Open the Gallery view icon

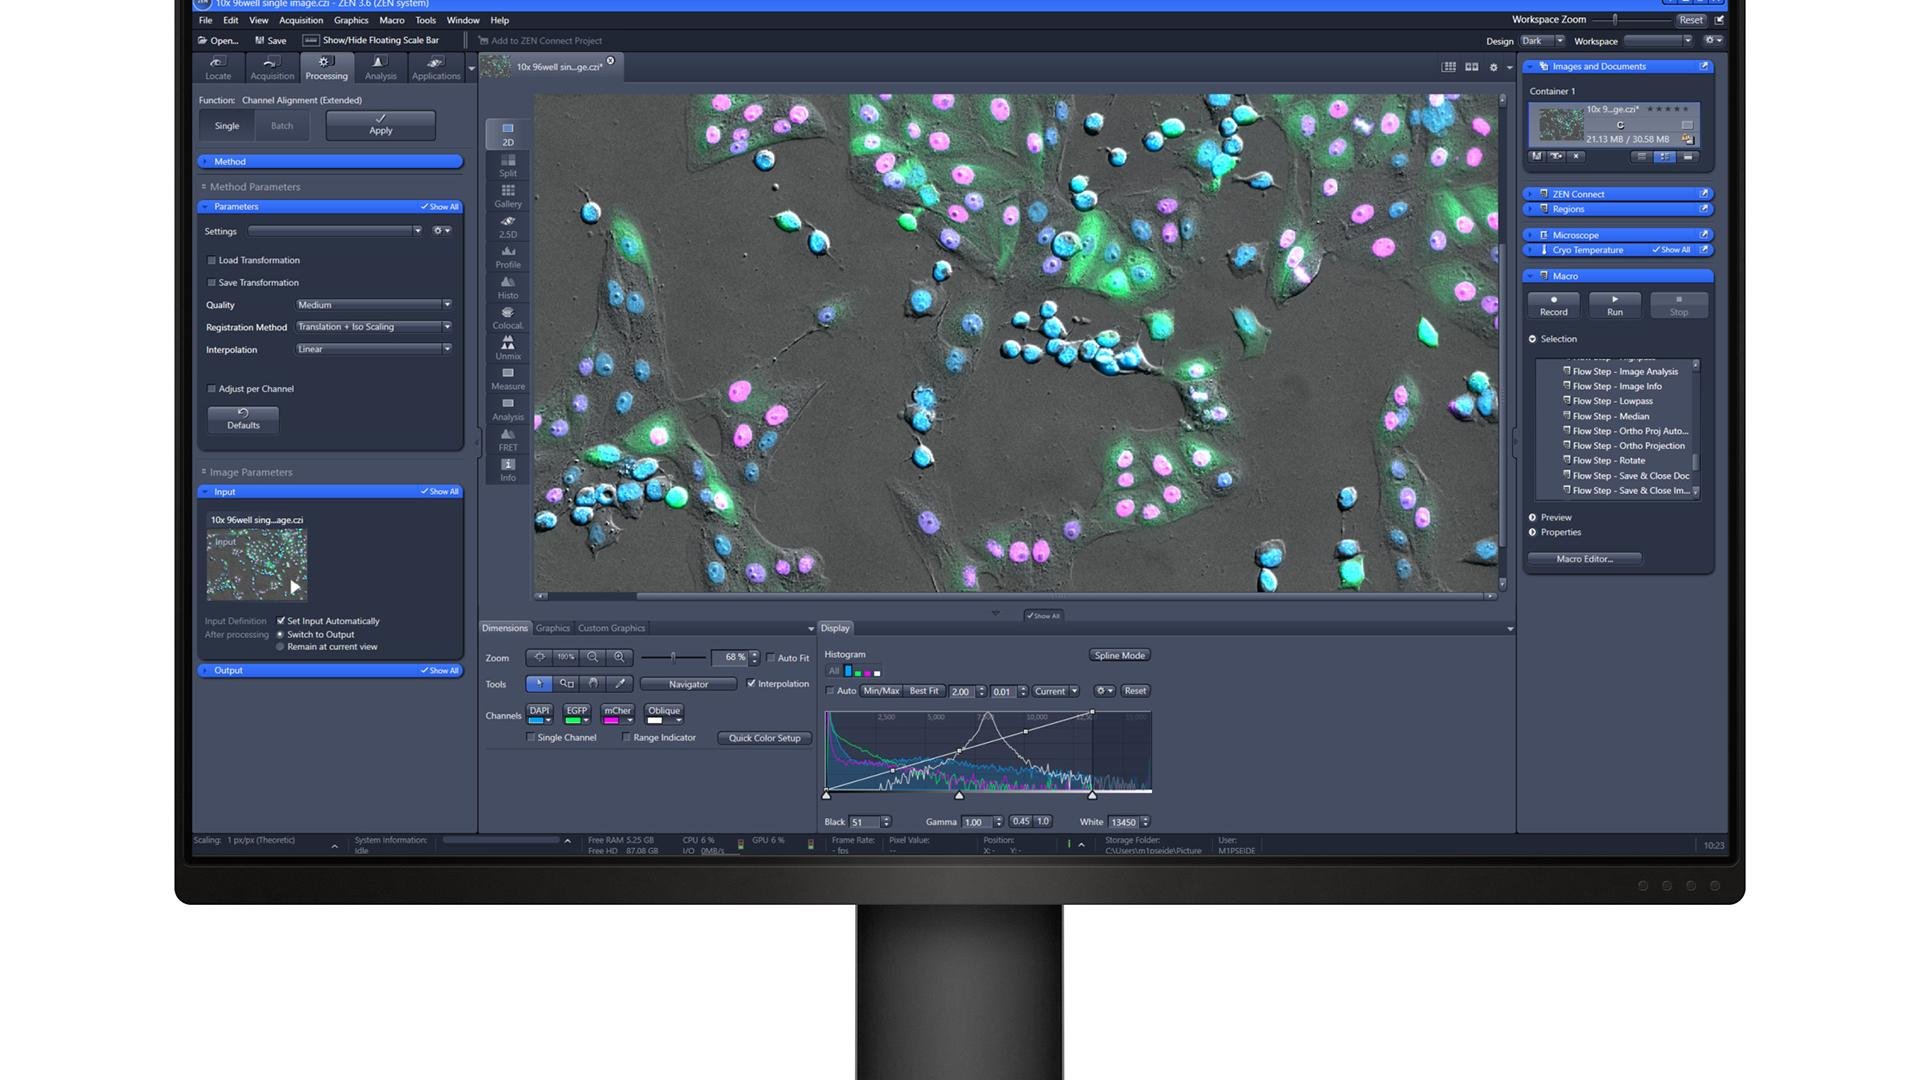point(508,195)
